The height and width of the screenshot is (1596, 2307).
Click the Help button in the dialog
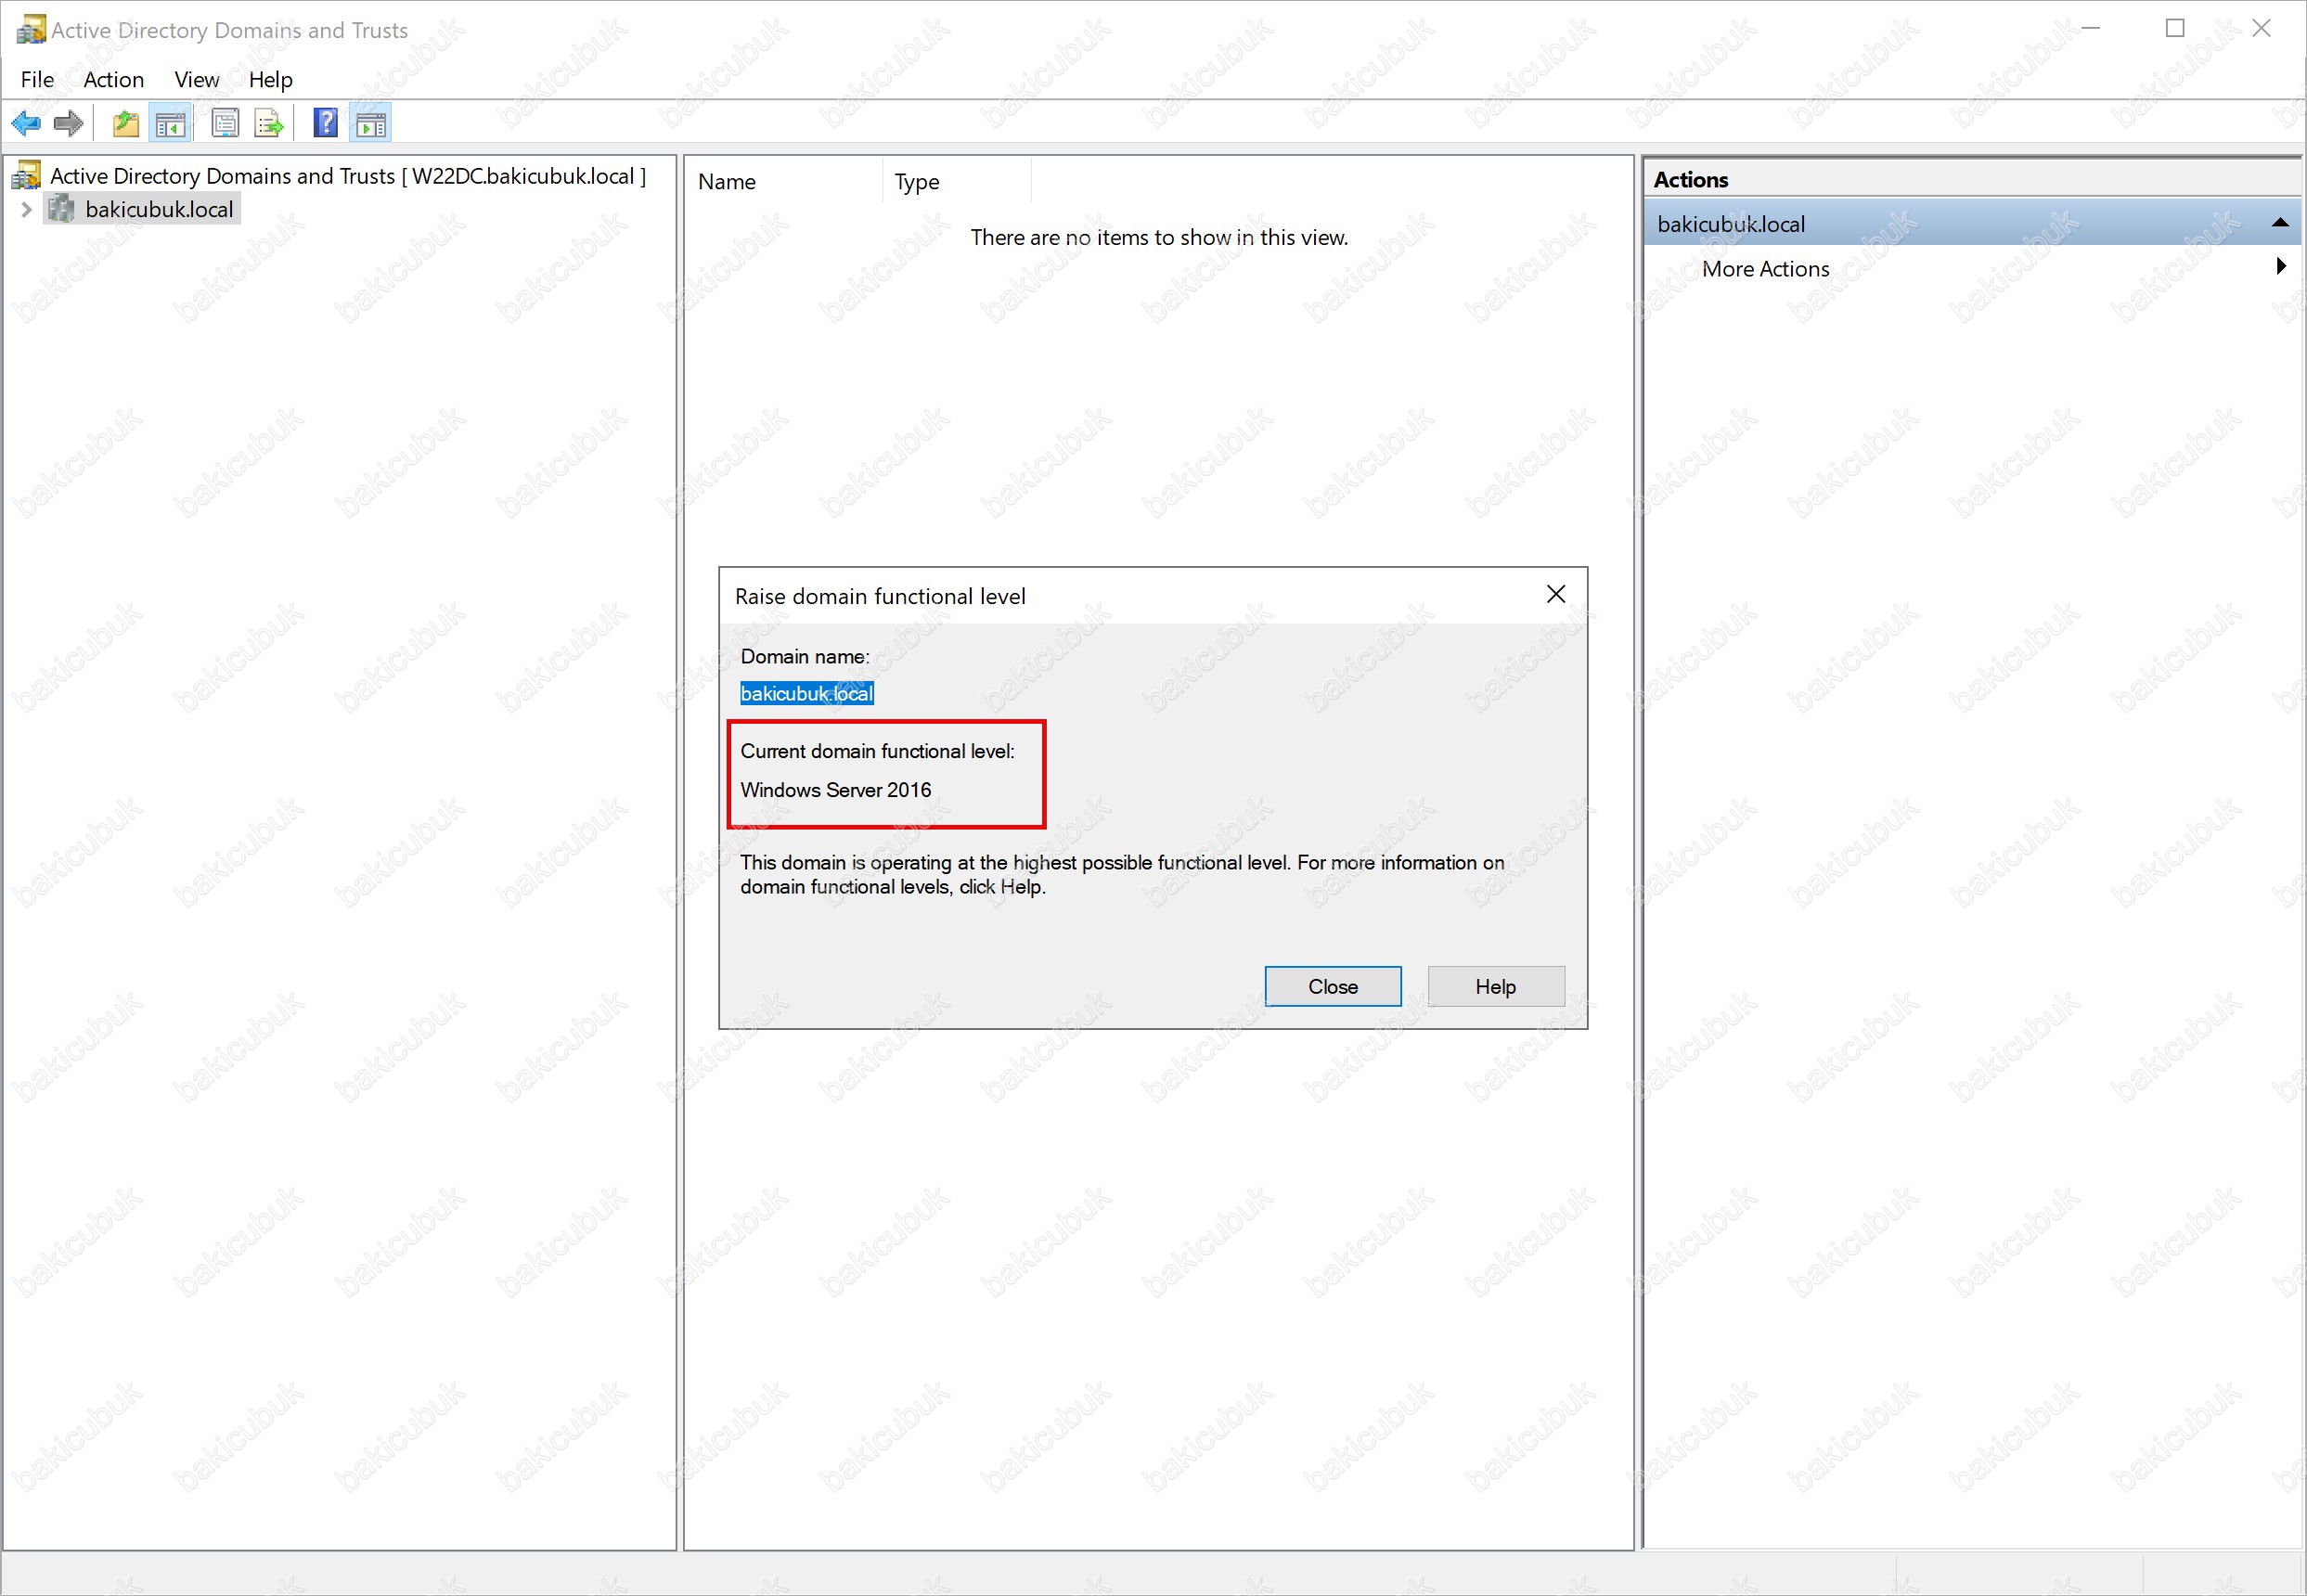coord(1496,986)
